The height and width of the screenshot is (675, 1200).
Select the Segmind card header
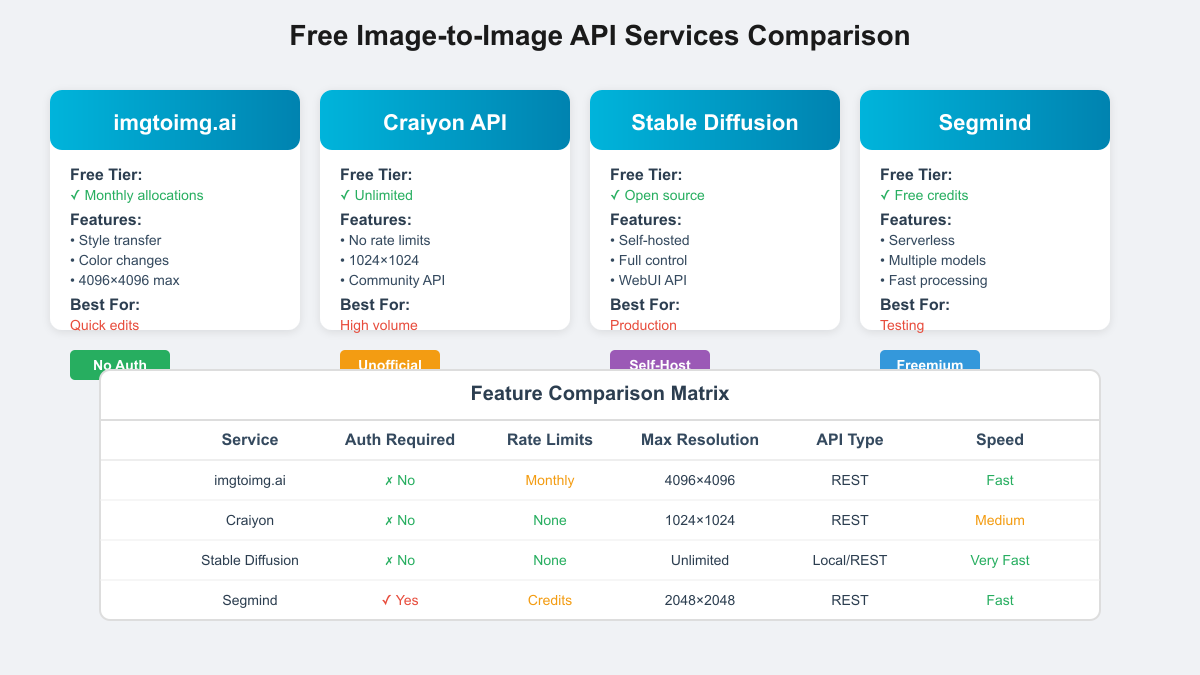(985, 120)
